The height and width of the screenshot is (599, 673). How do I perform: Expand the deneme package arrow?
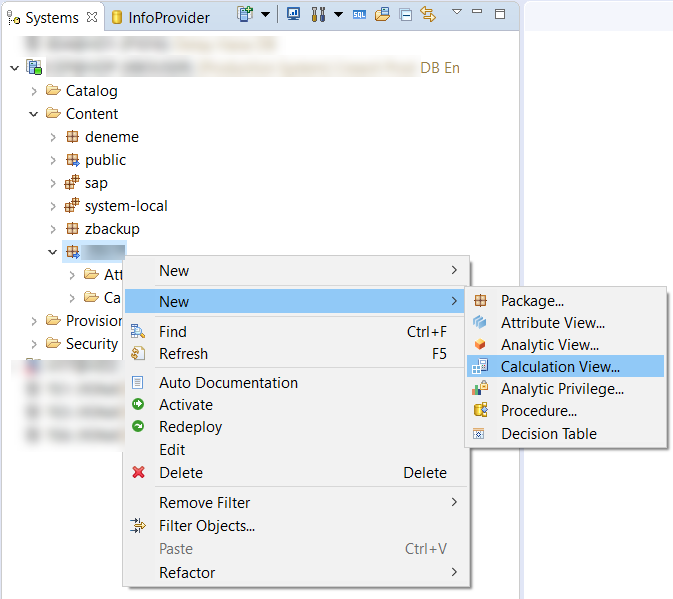[53, 137]
